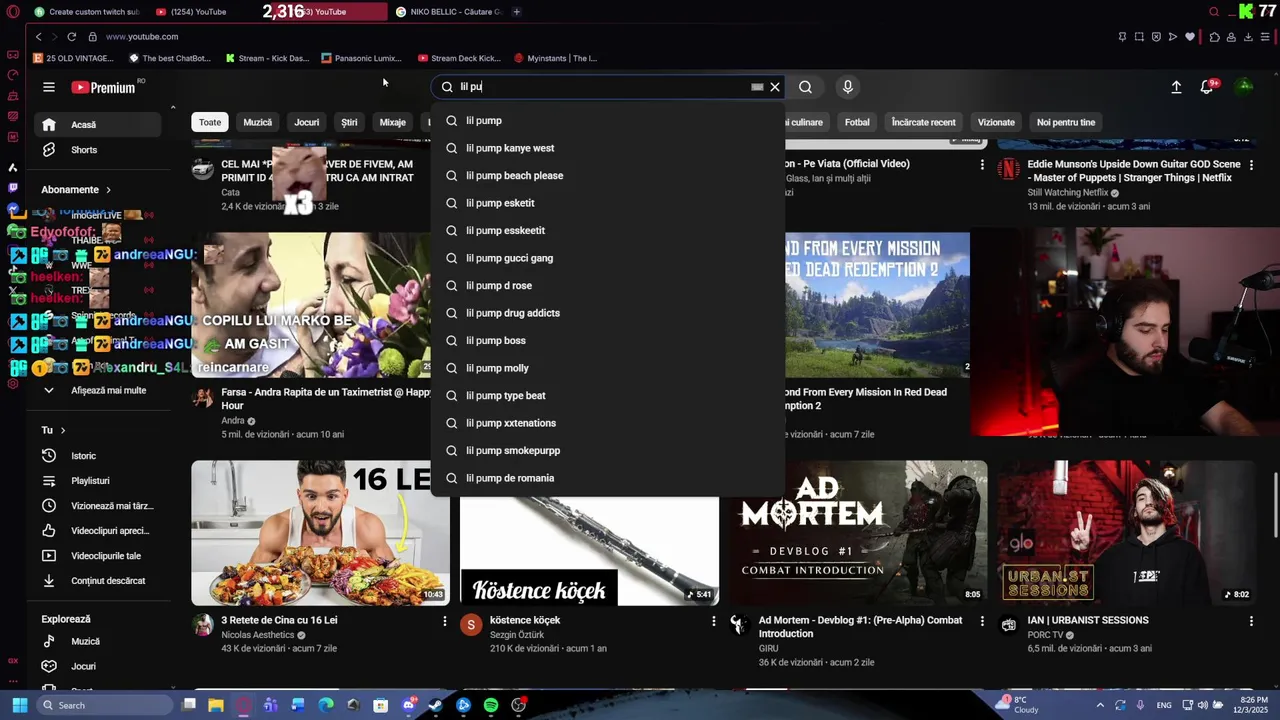Switch to 'NIKO BELLIC - Căutare' browser tab
Image resolution: width=1280 pixels, height=720 pixels.
pos(448,12)
